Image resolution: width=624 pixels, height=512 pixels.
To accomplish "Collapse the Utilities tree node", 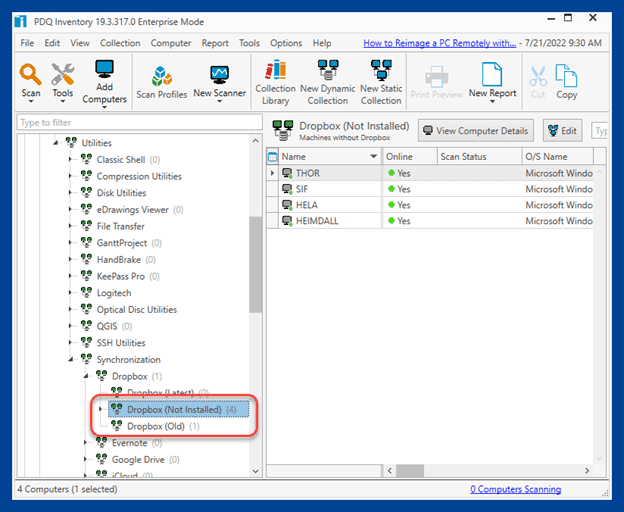I will [56, 142].
